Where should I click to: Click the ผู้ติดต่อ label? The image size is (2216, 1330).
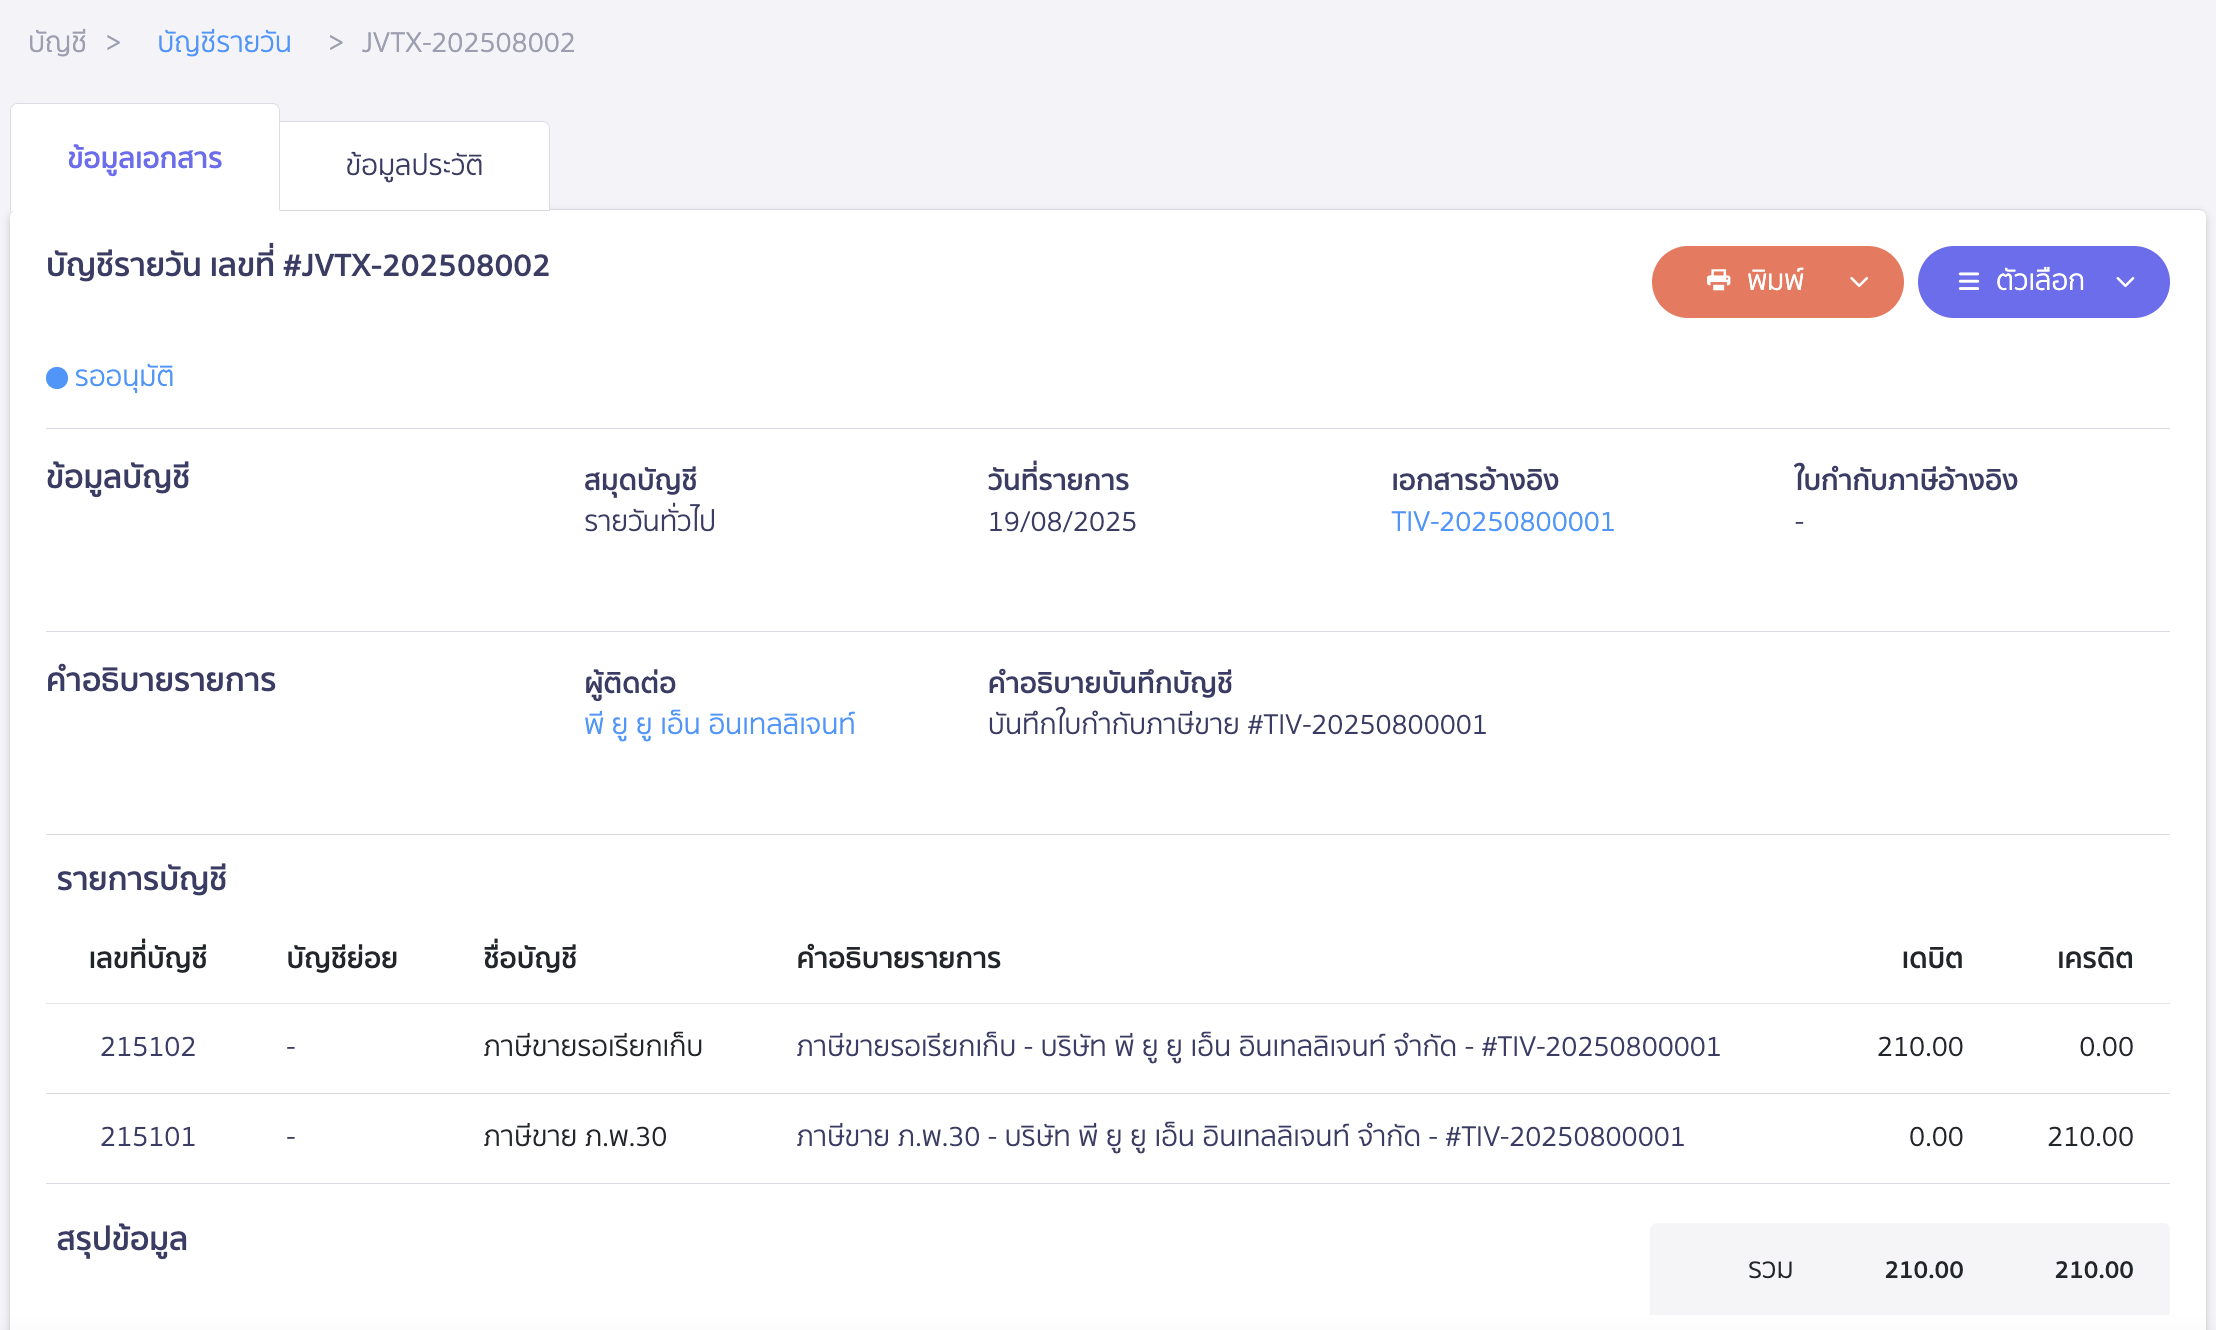coord(630,683)
